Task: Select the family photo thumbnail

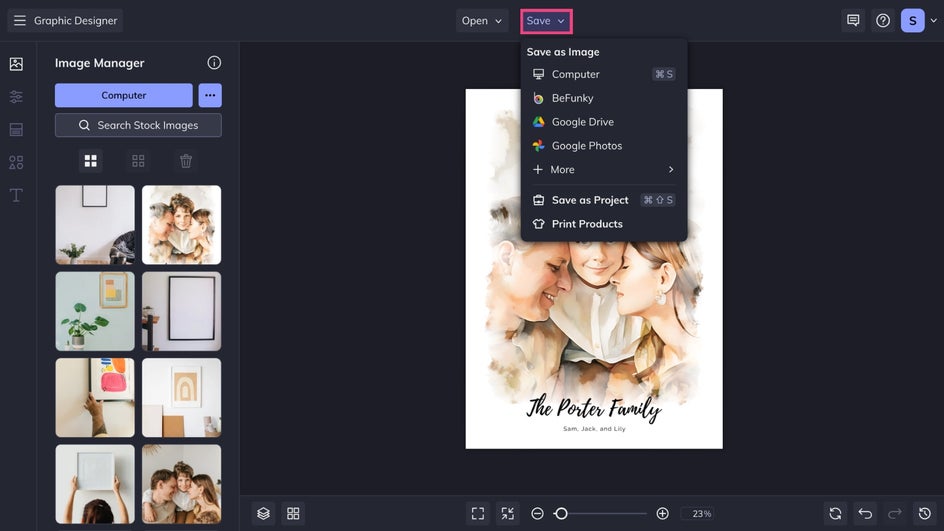Action: [x=181, y=484]
